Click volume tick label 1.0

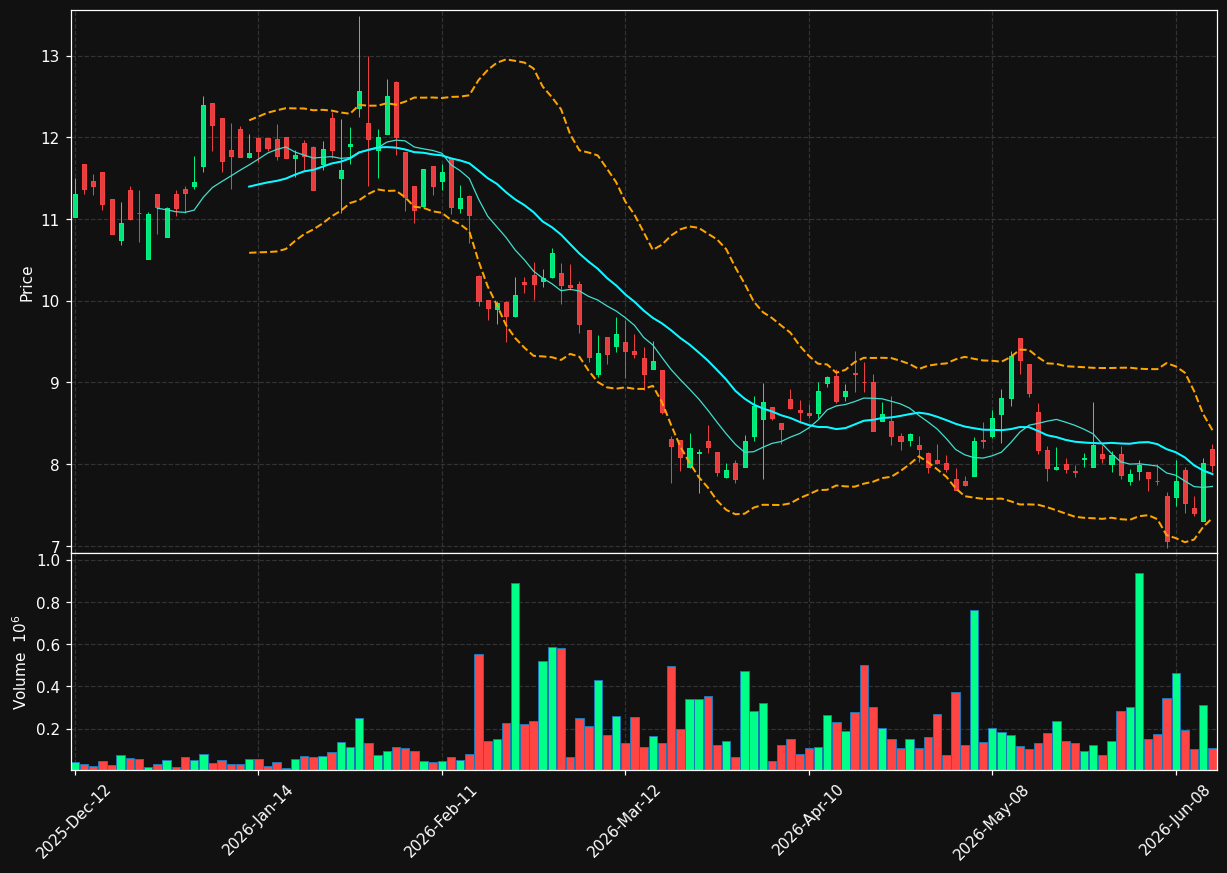[48, 561]
